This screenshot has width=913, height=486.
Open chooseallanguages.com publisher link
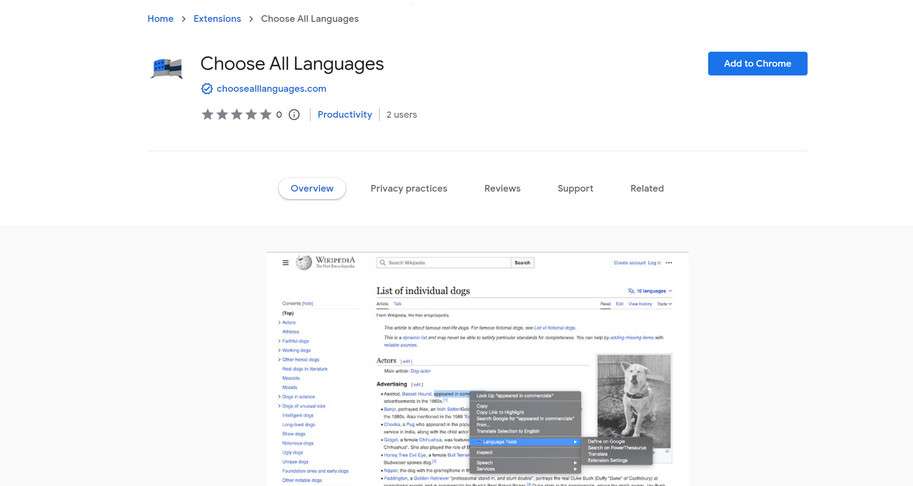pyautogui.click(x=271, y=88)
